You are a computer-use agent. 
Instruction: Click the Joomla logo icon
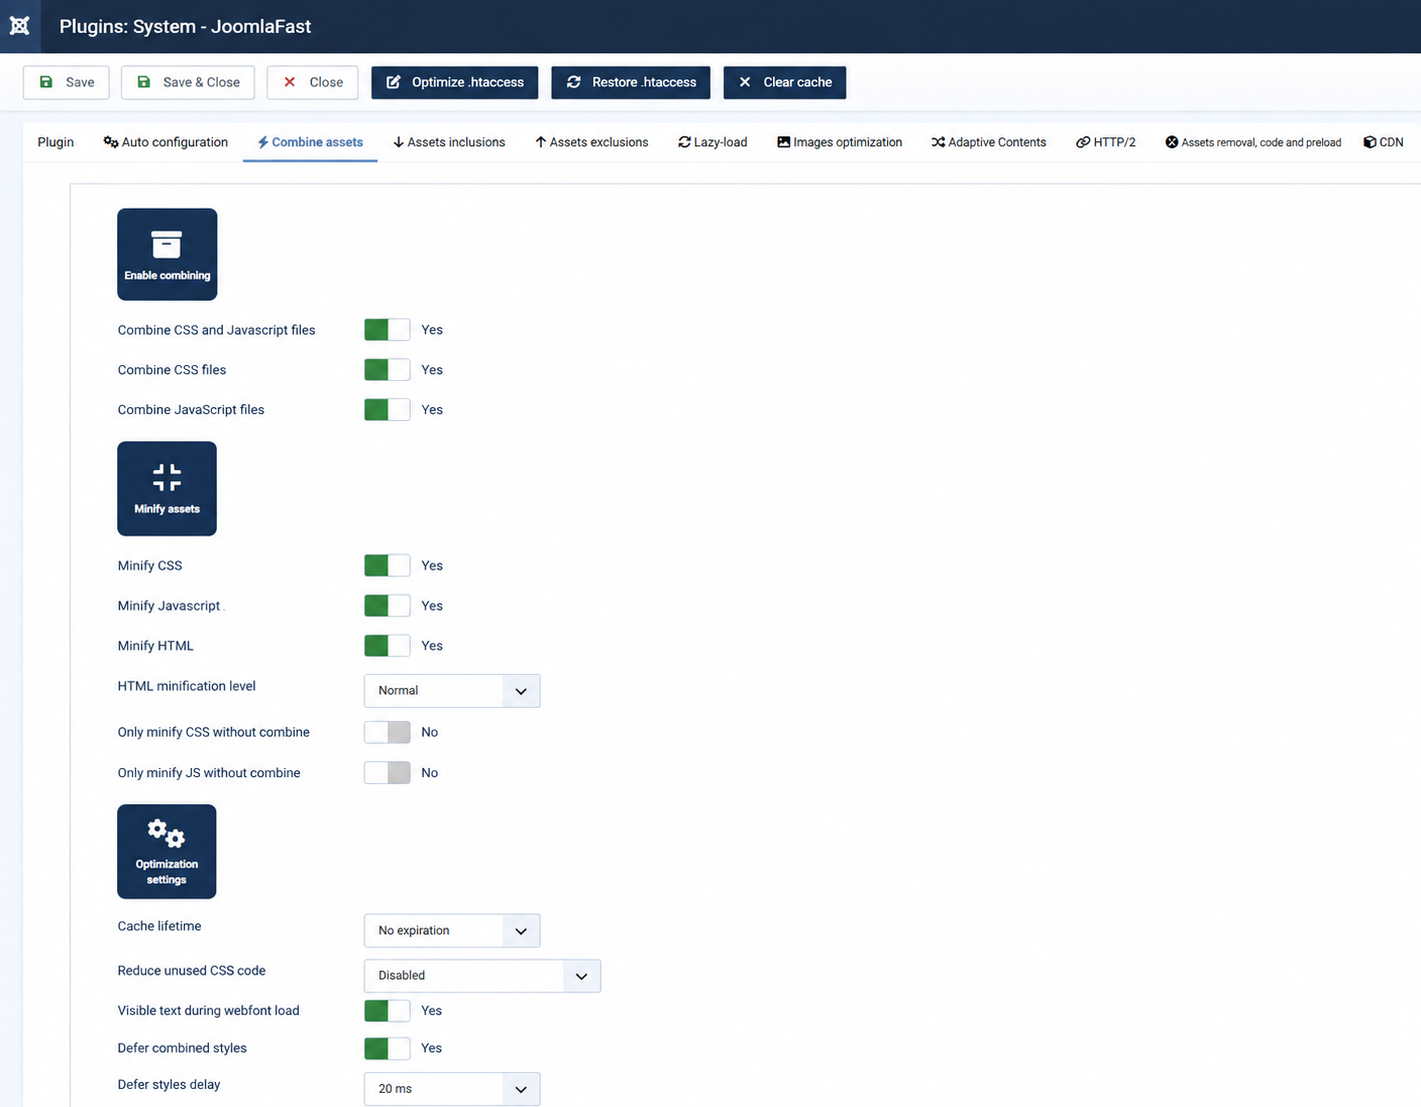(x=20, y=26)
